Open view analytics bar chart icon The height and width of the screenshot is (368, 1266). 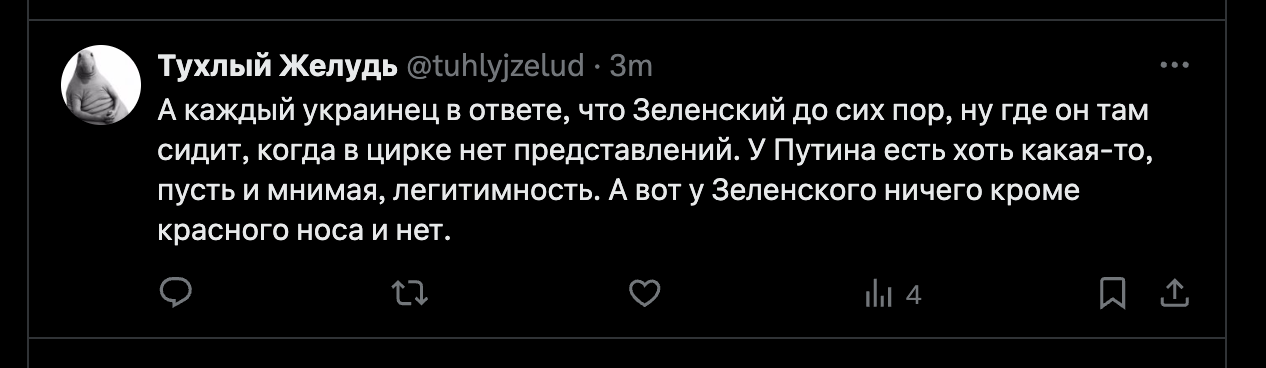coord(878,294)
